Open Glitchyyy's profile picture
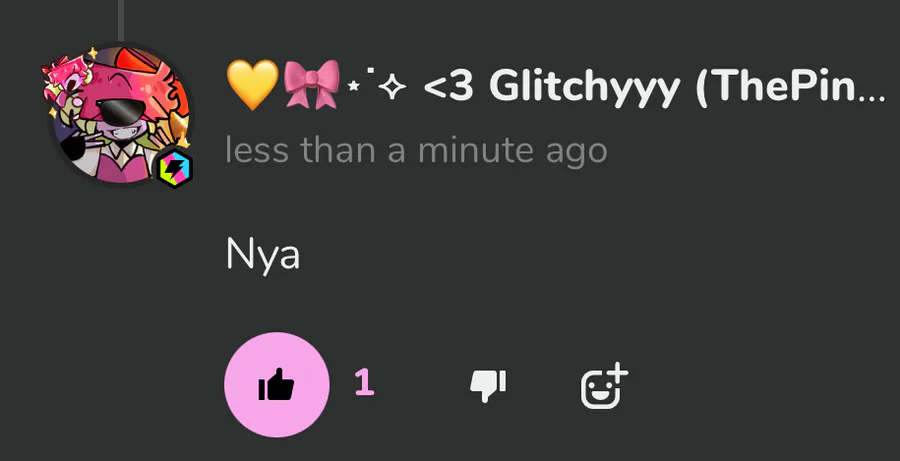The height and width of the screenshot is (461, 900). click(x=121, y=115)
